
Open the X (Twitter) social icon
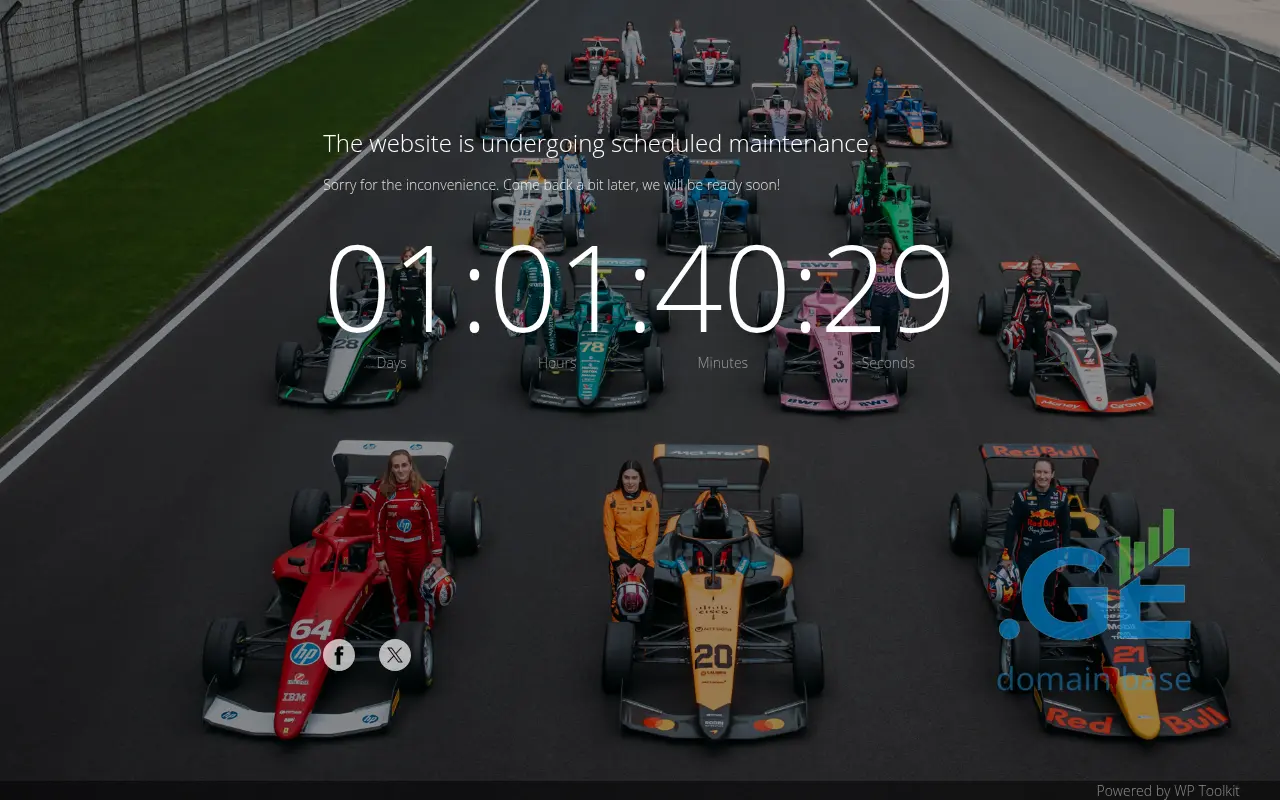(395, 655)
